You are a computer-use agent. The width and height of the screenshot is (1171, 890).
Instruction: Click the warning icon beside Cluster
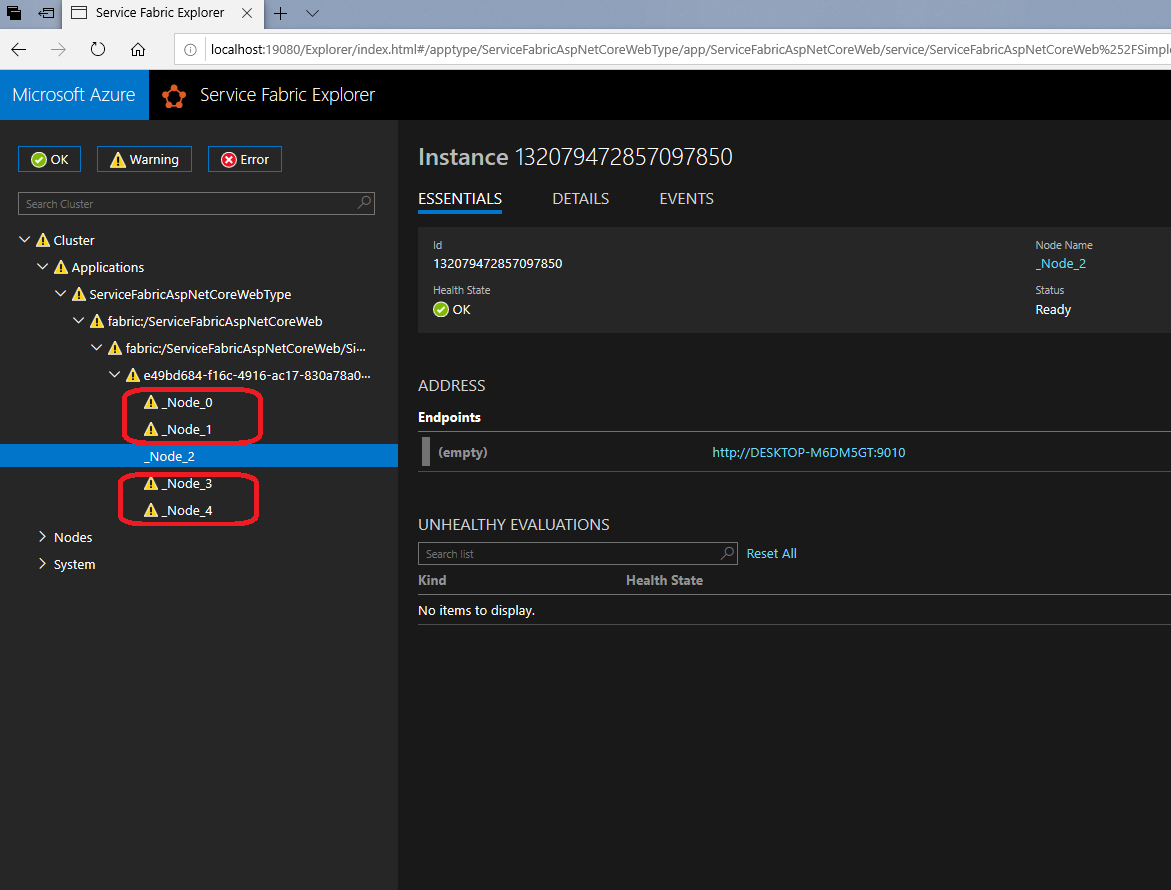click(x=43, y=240)
